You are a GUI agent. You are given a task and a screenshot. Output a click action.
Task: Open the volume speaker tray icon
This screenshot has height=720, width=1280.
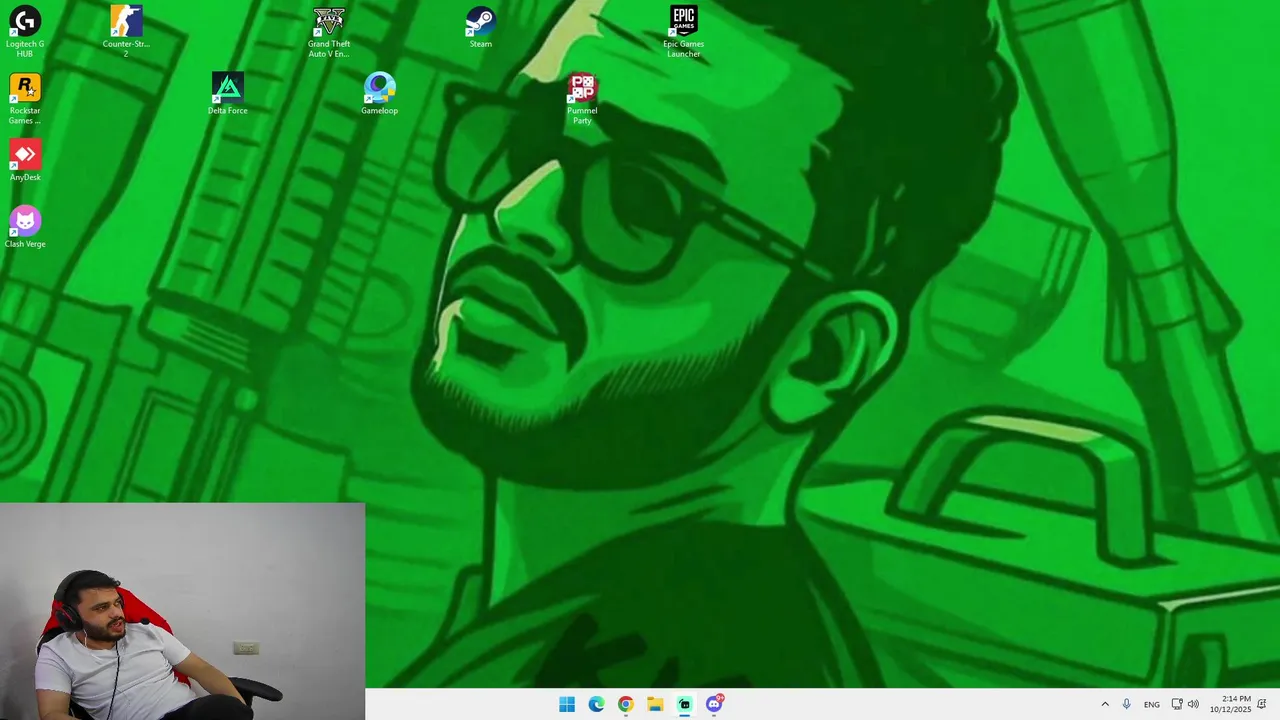(1193, 704)
